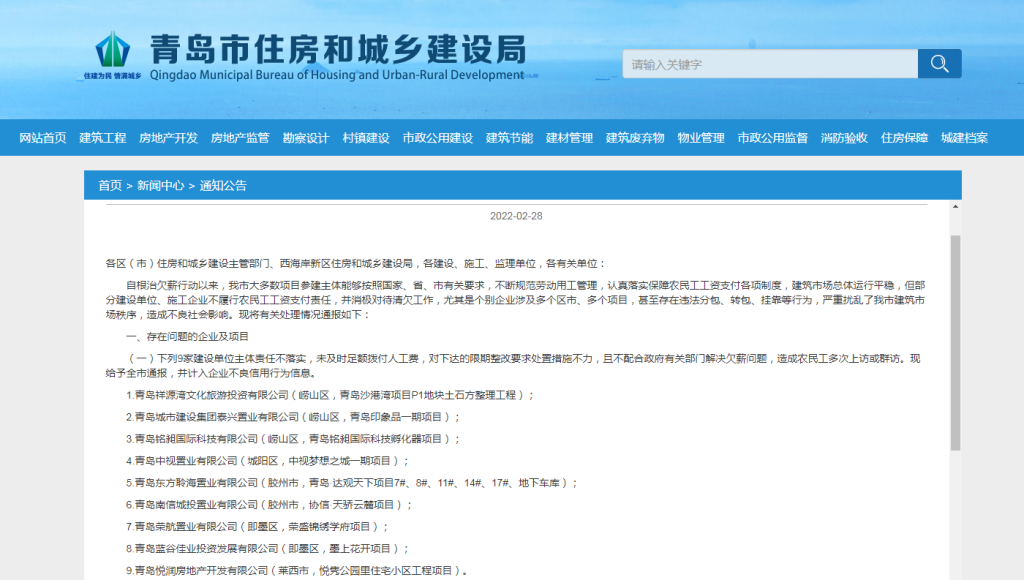Click the scrollbar up arrow
The height and width of the screenshot is (580, 1024).
click(955, 206)
